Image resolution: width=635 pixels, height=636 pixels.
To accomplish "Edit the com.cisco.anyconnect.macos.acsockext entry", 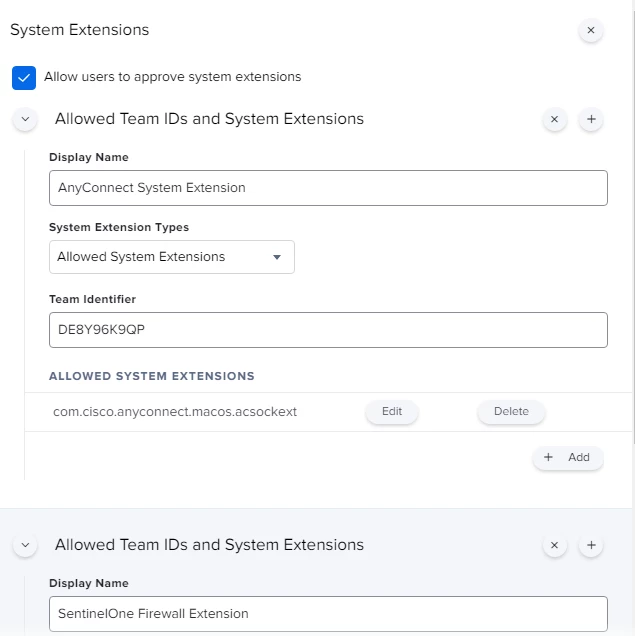I will 392,412.
